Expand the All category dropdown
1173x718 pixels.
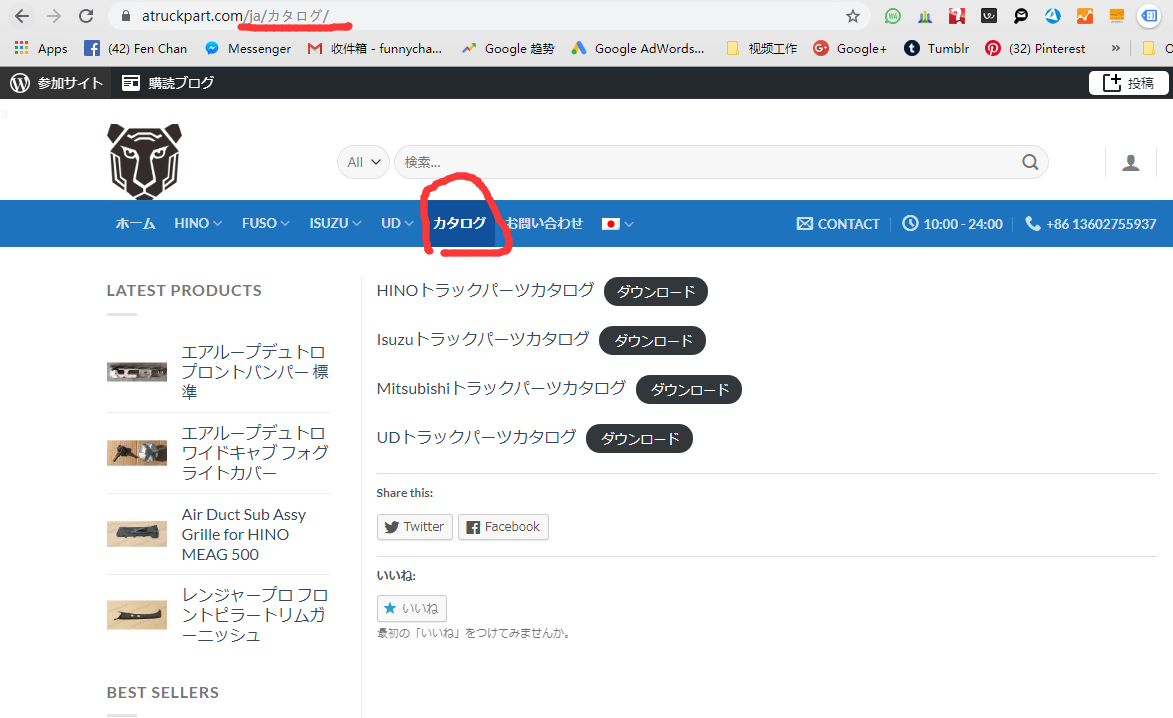(x=363, y=162)
